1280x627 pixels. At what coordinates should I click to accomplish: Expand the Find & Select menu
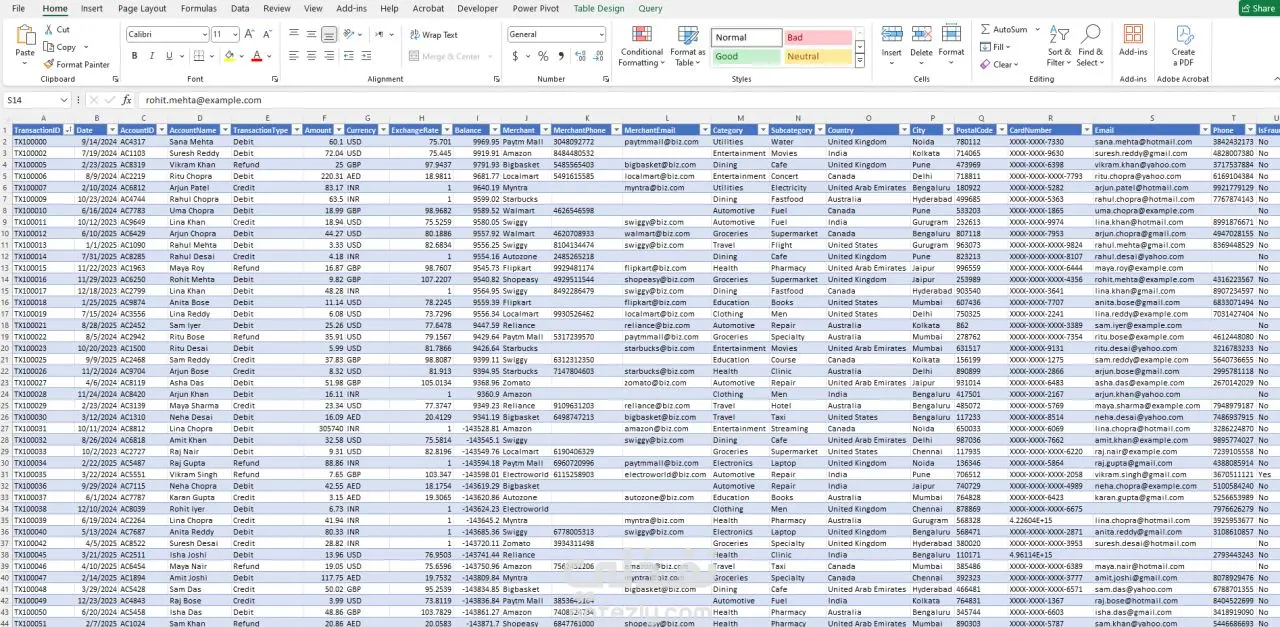click(x=1090, y=46)
